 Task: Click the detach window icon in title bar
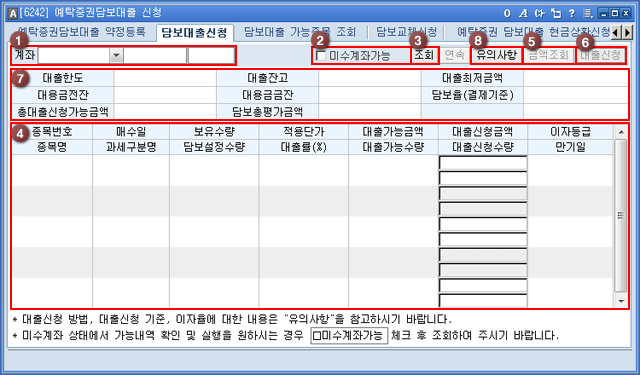[556, 13]
